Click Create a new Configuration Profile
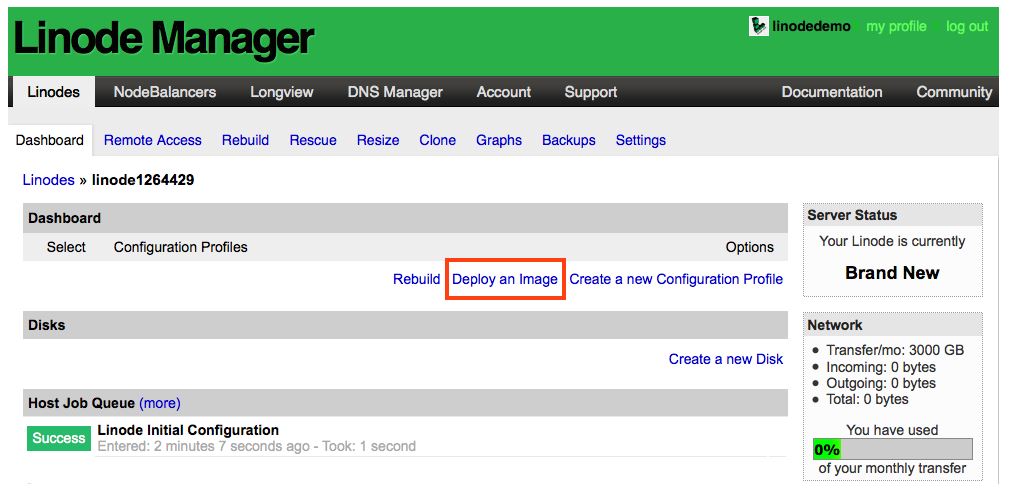 [676, 279]
